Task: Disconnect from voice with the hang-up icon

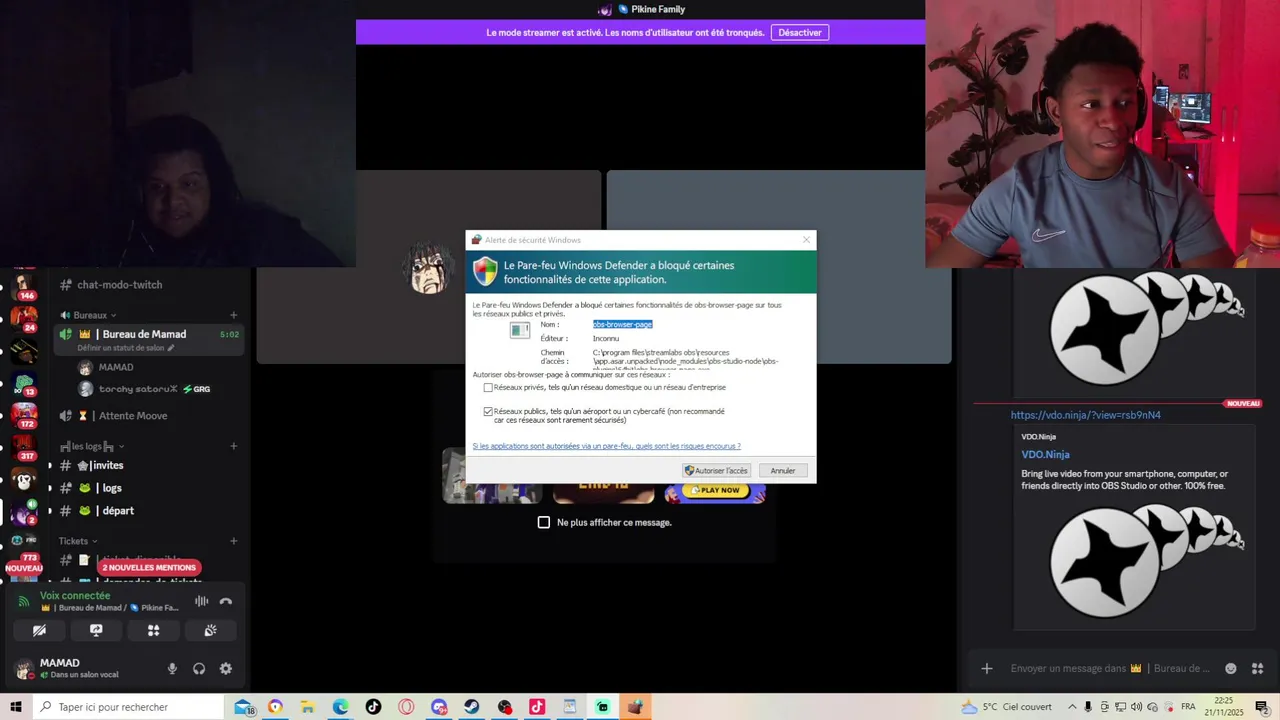Action: point(226,601)
